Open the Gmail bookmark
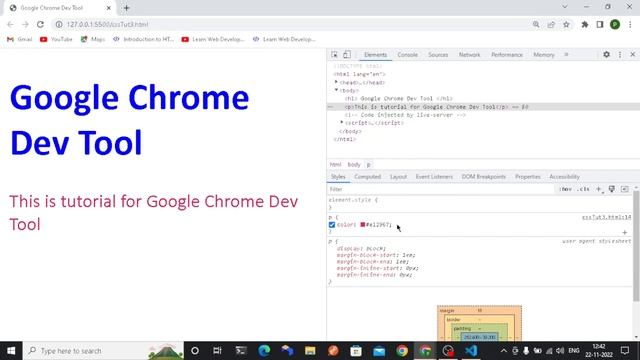The image size is (640, 360). click(x=20, y=39)
